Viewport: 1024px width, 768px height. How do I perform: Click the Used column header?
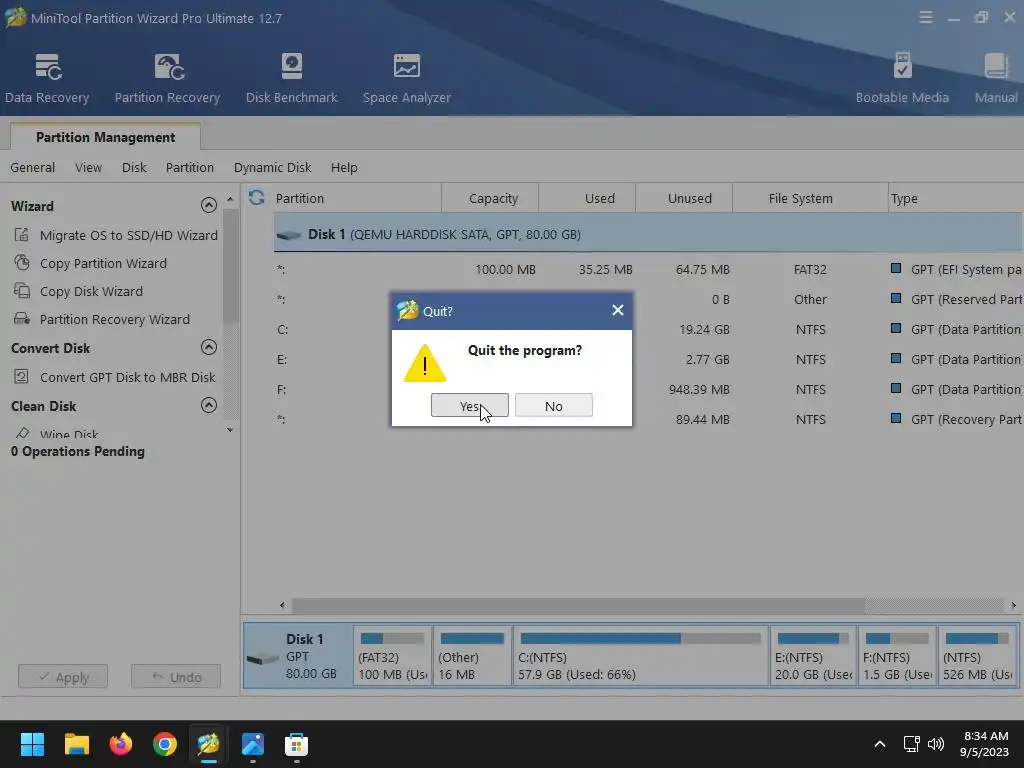(588, 198)
